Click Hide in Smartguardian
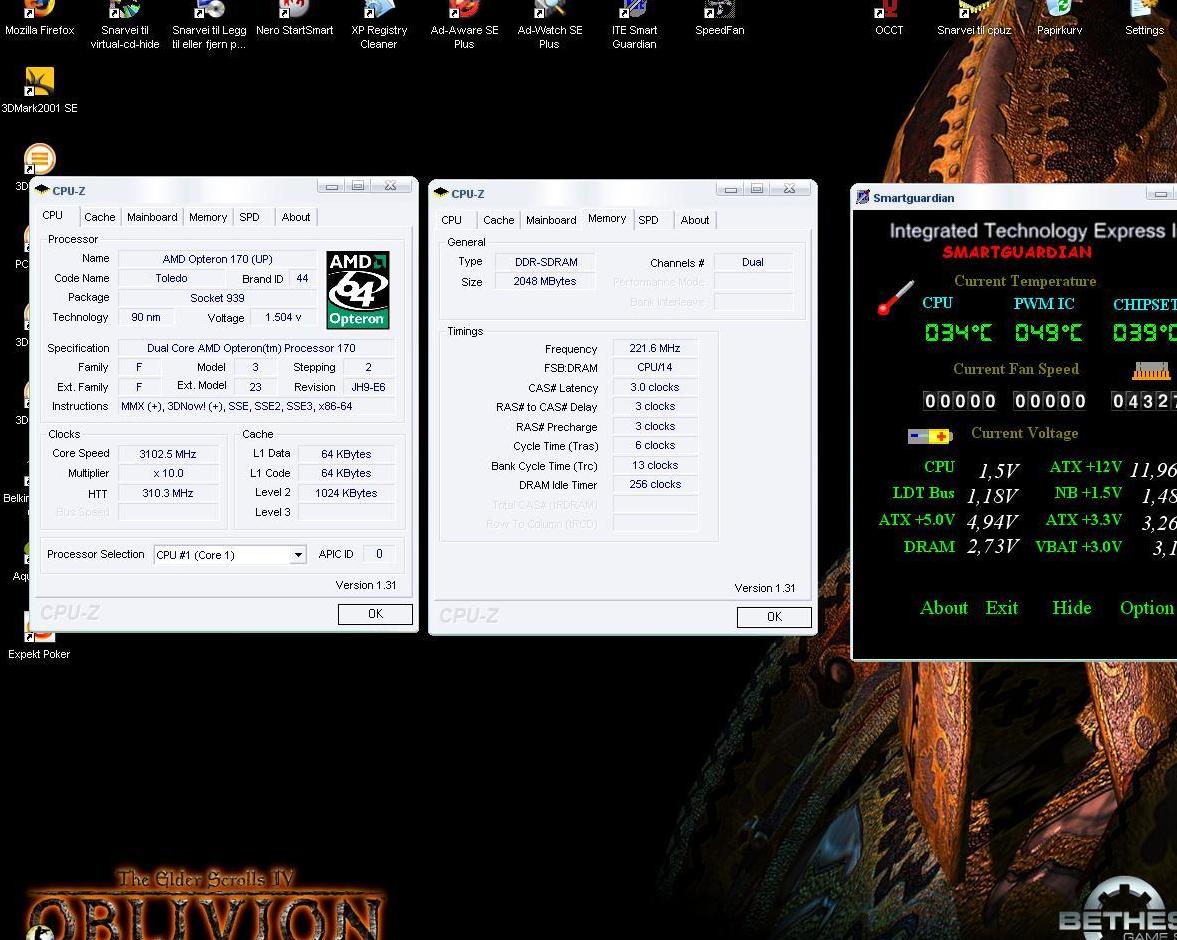1177x940 pixels. (1072, 607)
